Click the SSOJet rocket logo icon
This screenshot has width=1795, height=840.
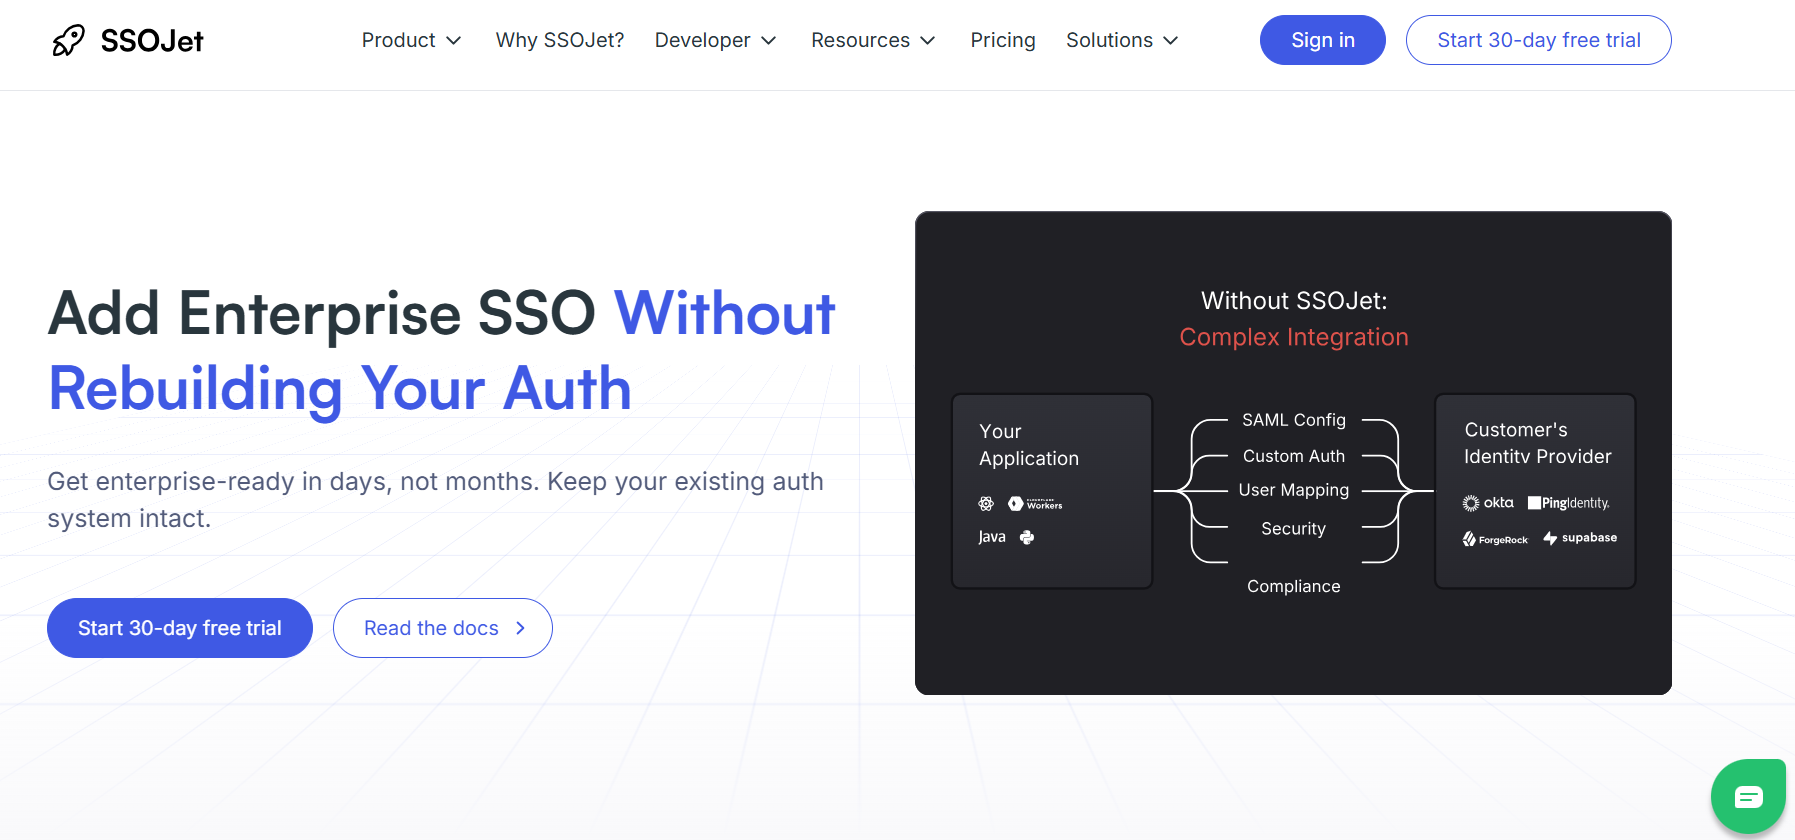68,41
